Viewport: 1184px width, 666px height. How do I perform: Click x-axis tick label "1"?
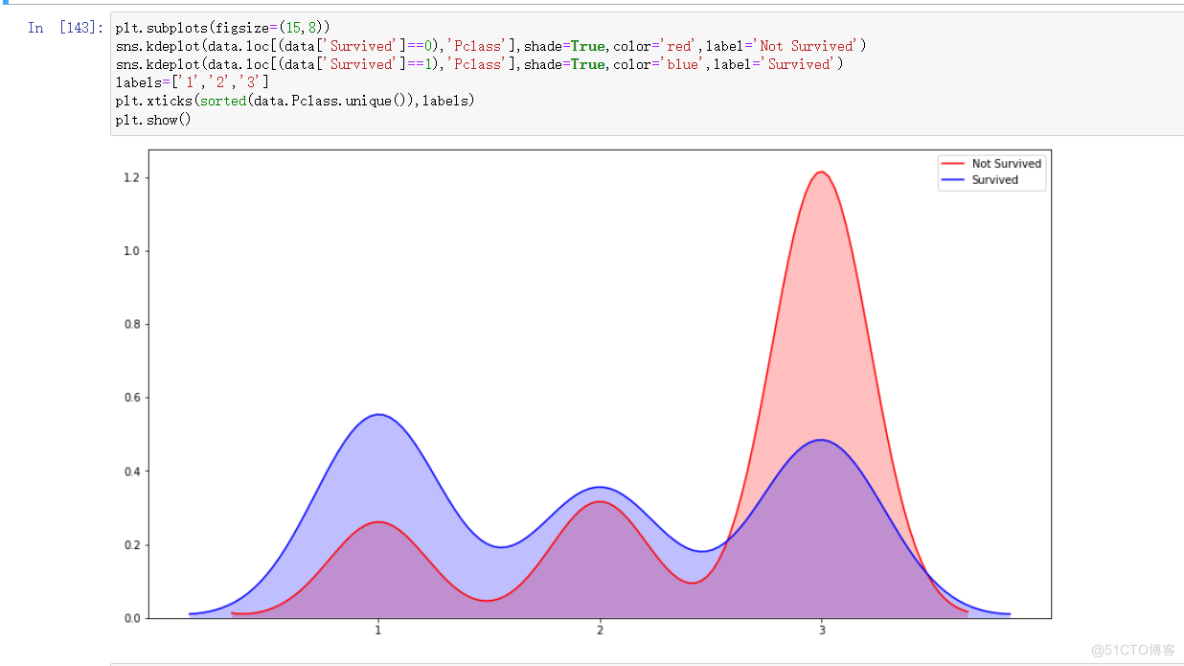point(378,630)
